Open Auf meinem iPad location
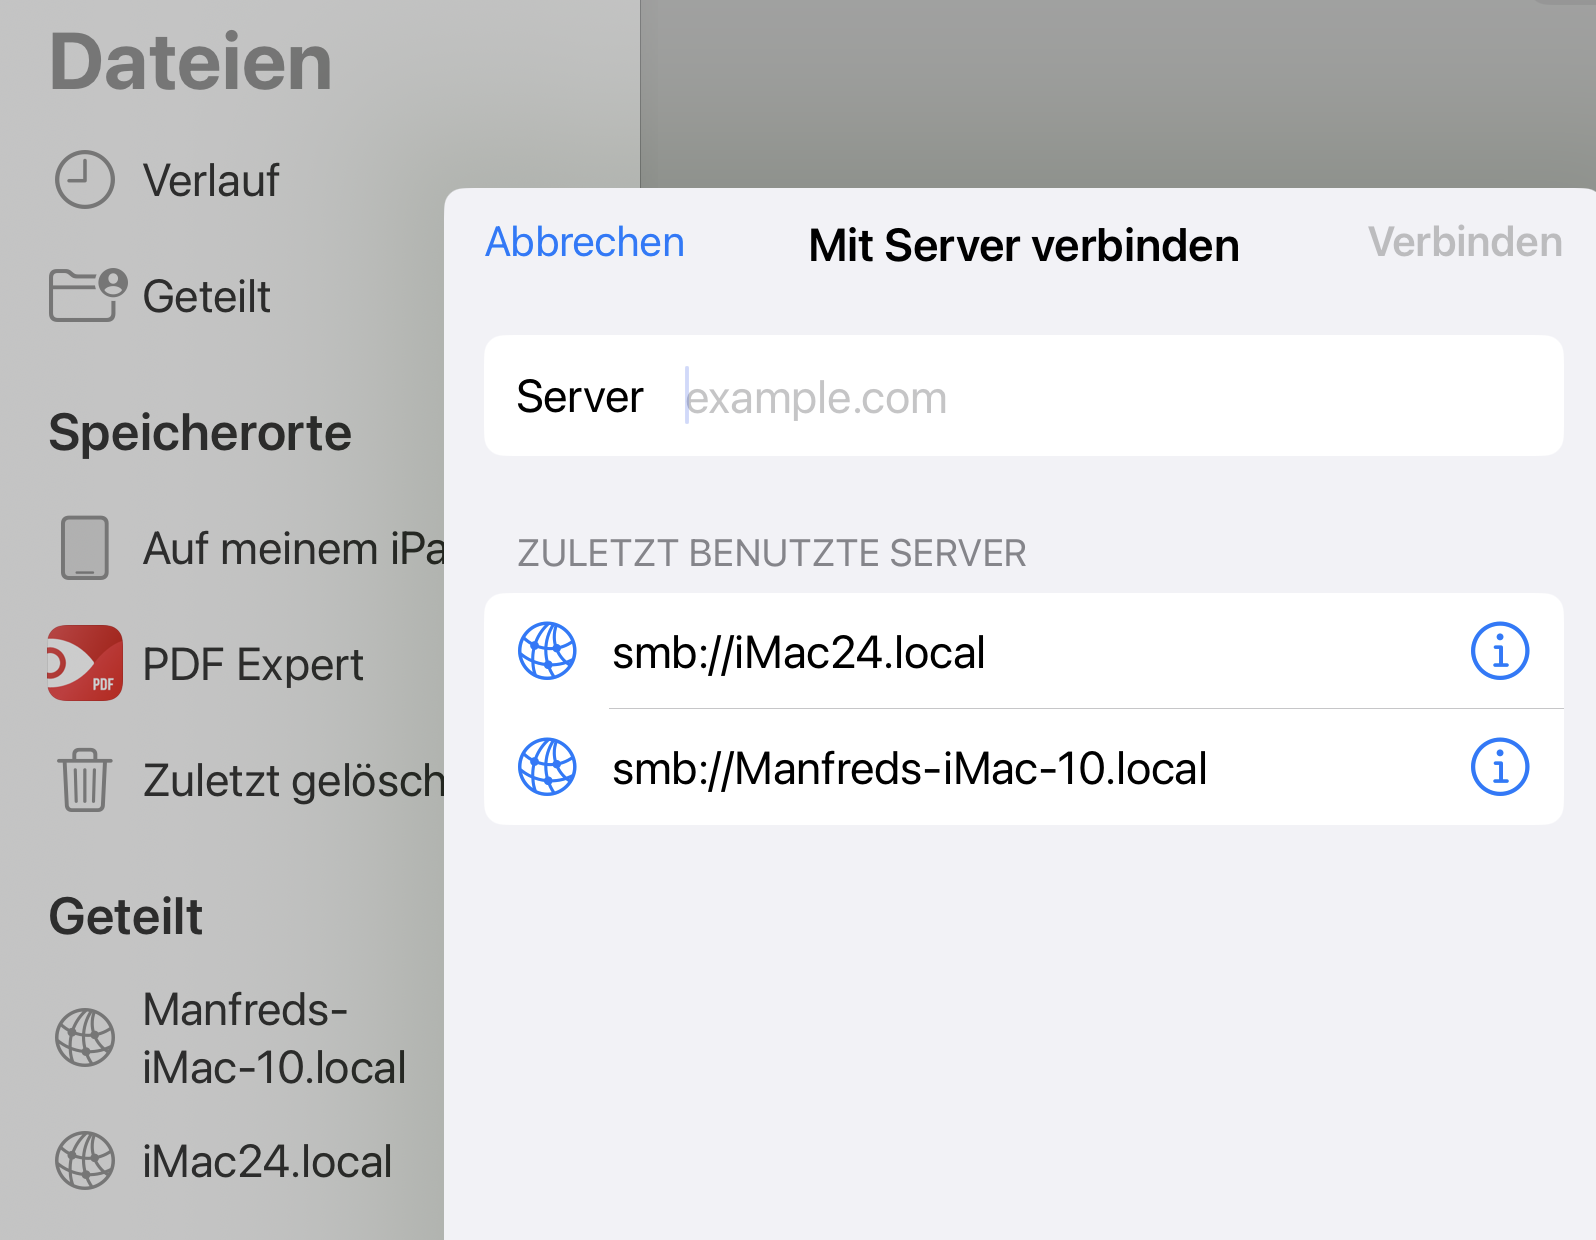1596x1240 pixels. [x=292, y=549]
